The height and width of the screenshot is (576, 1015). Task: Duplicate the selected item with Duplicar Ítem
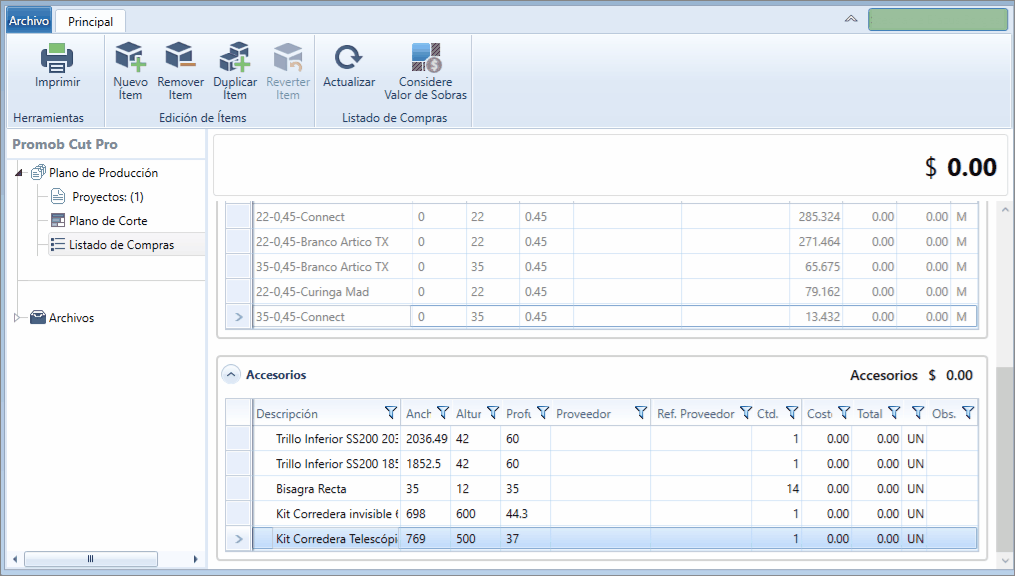pyautogui.click(x=235, y=71)
